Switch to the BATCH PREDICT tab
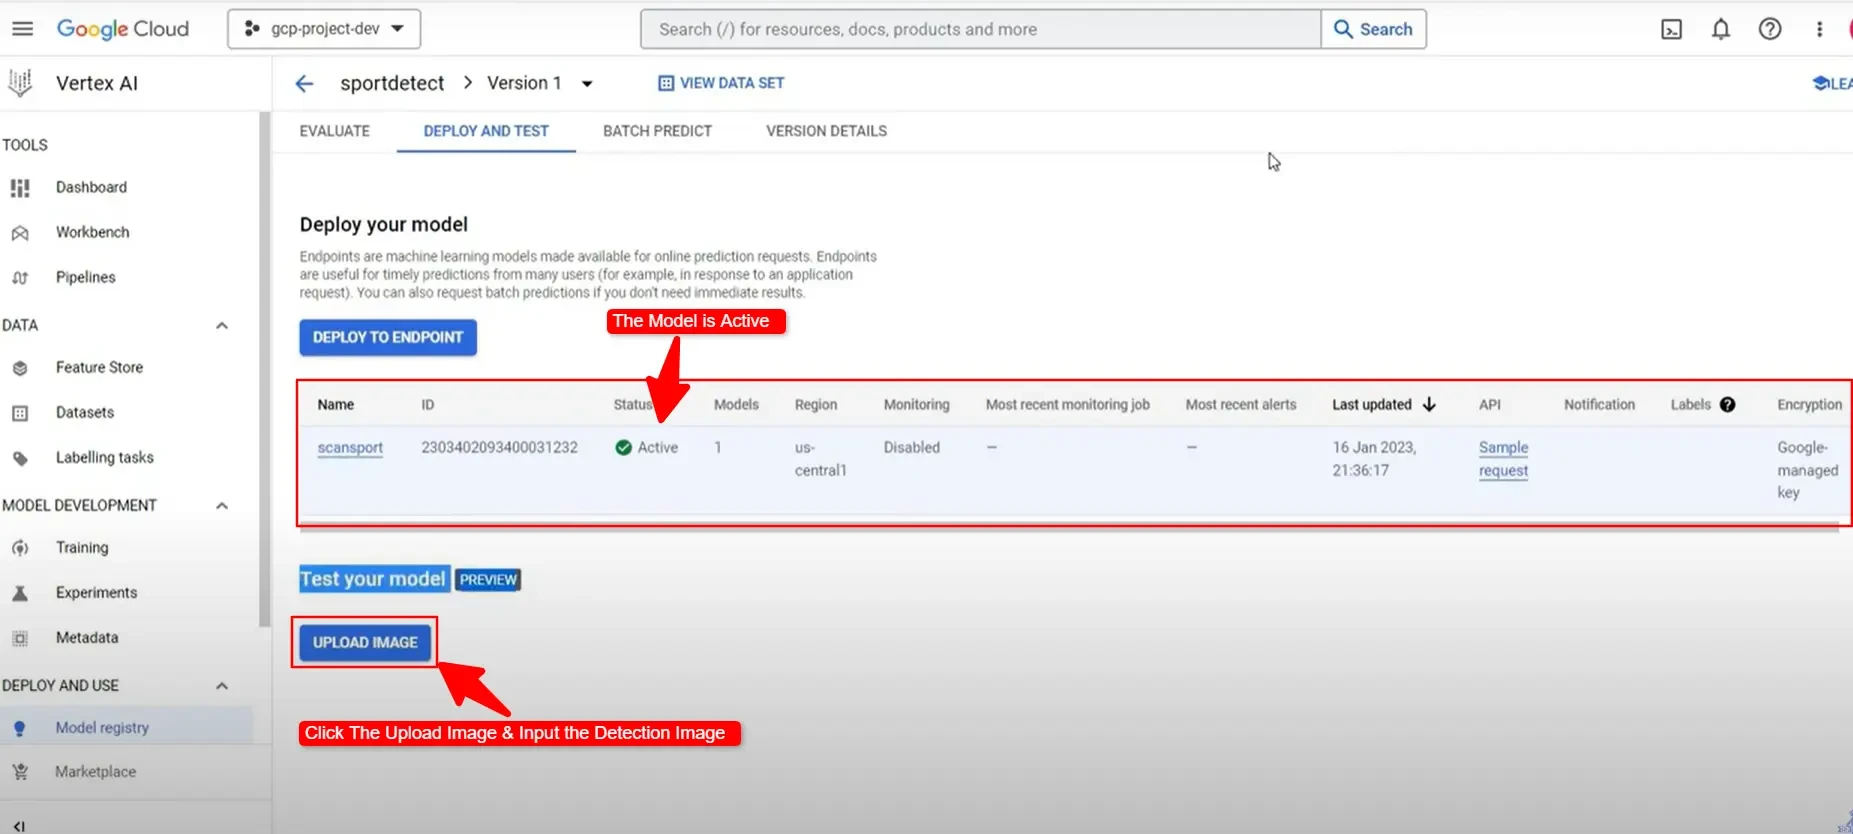Image resolution: width=1853 pixels, height=834 pixels. 657,131
